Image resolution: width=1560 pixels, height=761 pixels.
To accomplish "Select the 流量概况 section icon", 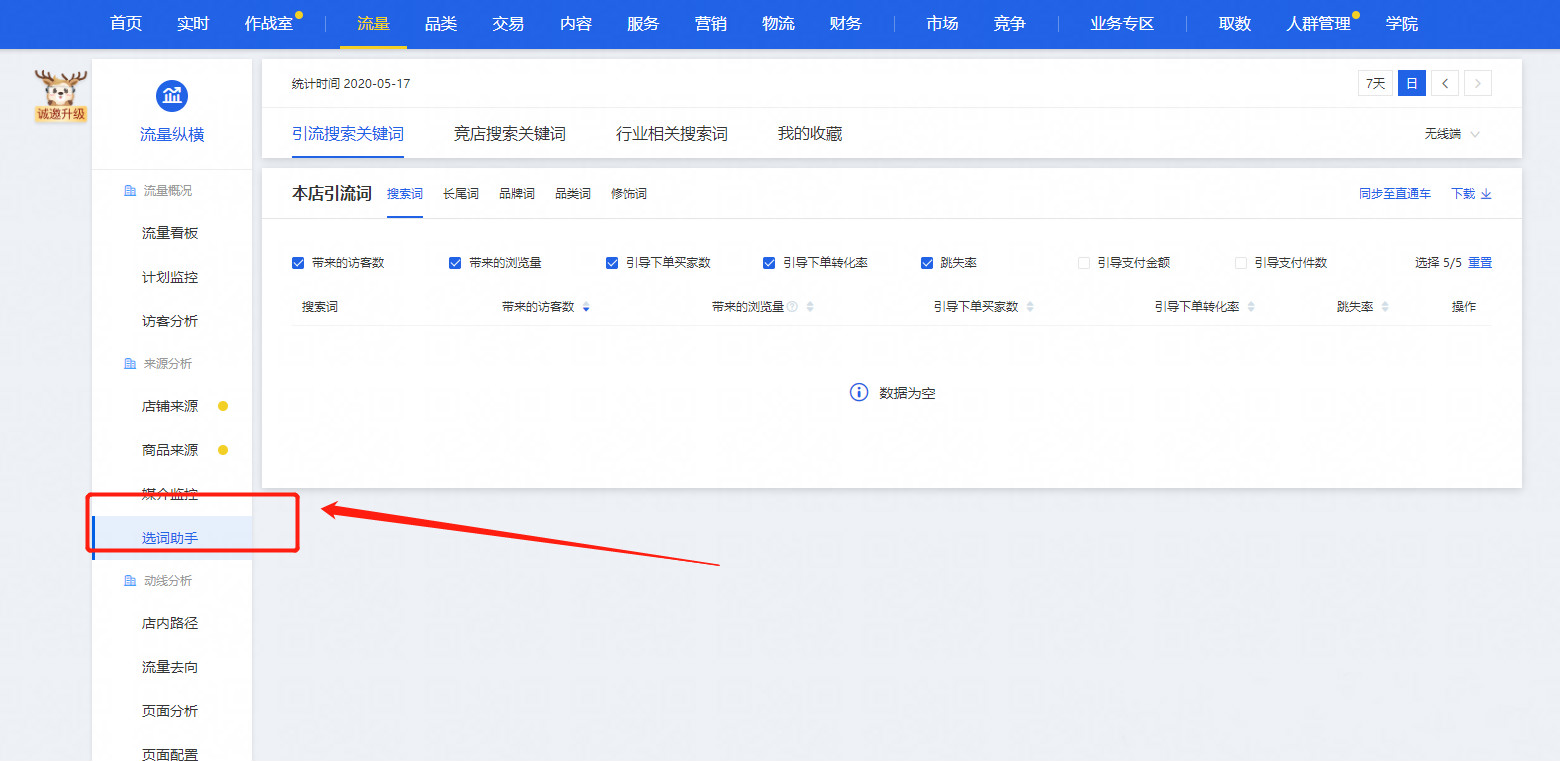I will [x=130, y=190].
